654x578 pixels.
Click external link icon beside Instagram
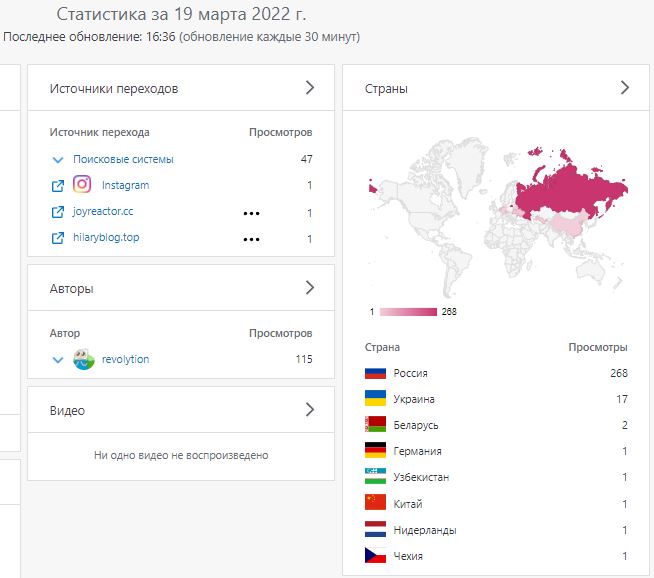(58, 185)
